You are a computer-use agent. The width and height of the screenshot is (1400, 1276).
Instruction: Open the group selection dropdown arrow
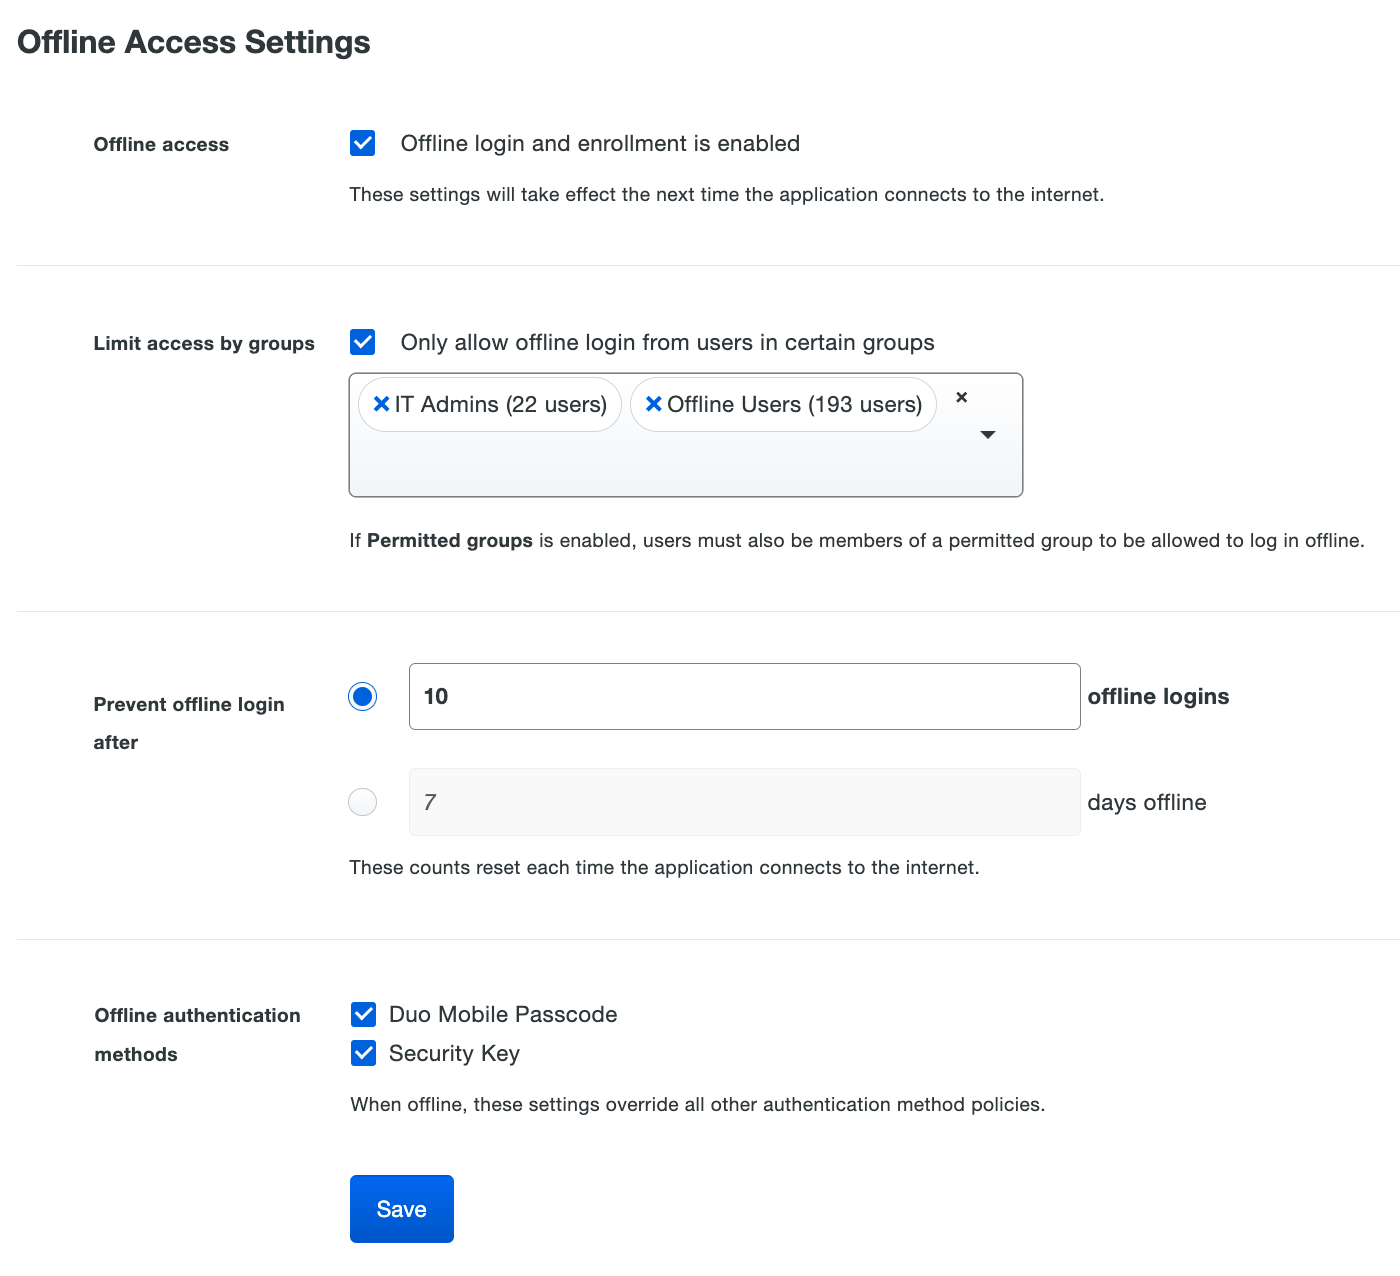coord(988,435)
